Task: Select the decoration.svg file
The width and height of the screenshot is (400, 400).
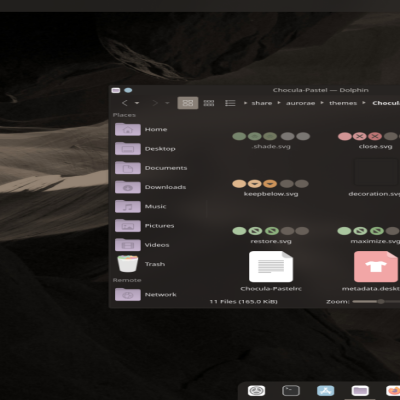Action: pos(375,178)
